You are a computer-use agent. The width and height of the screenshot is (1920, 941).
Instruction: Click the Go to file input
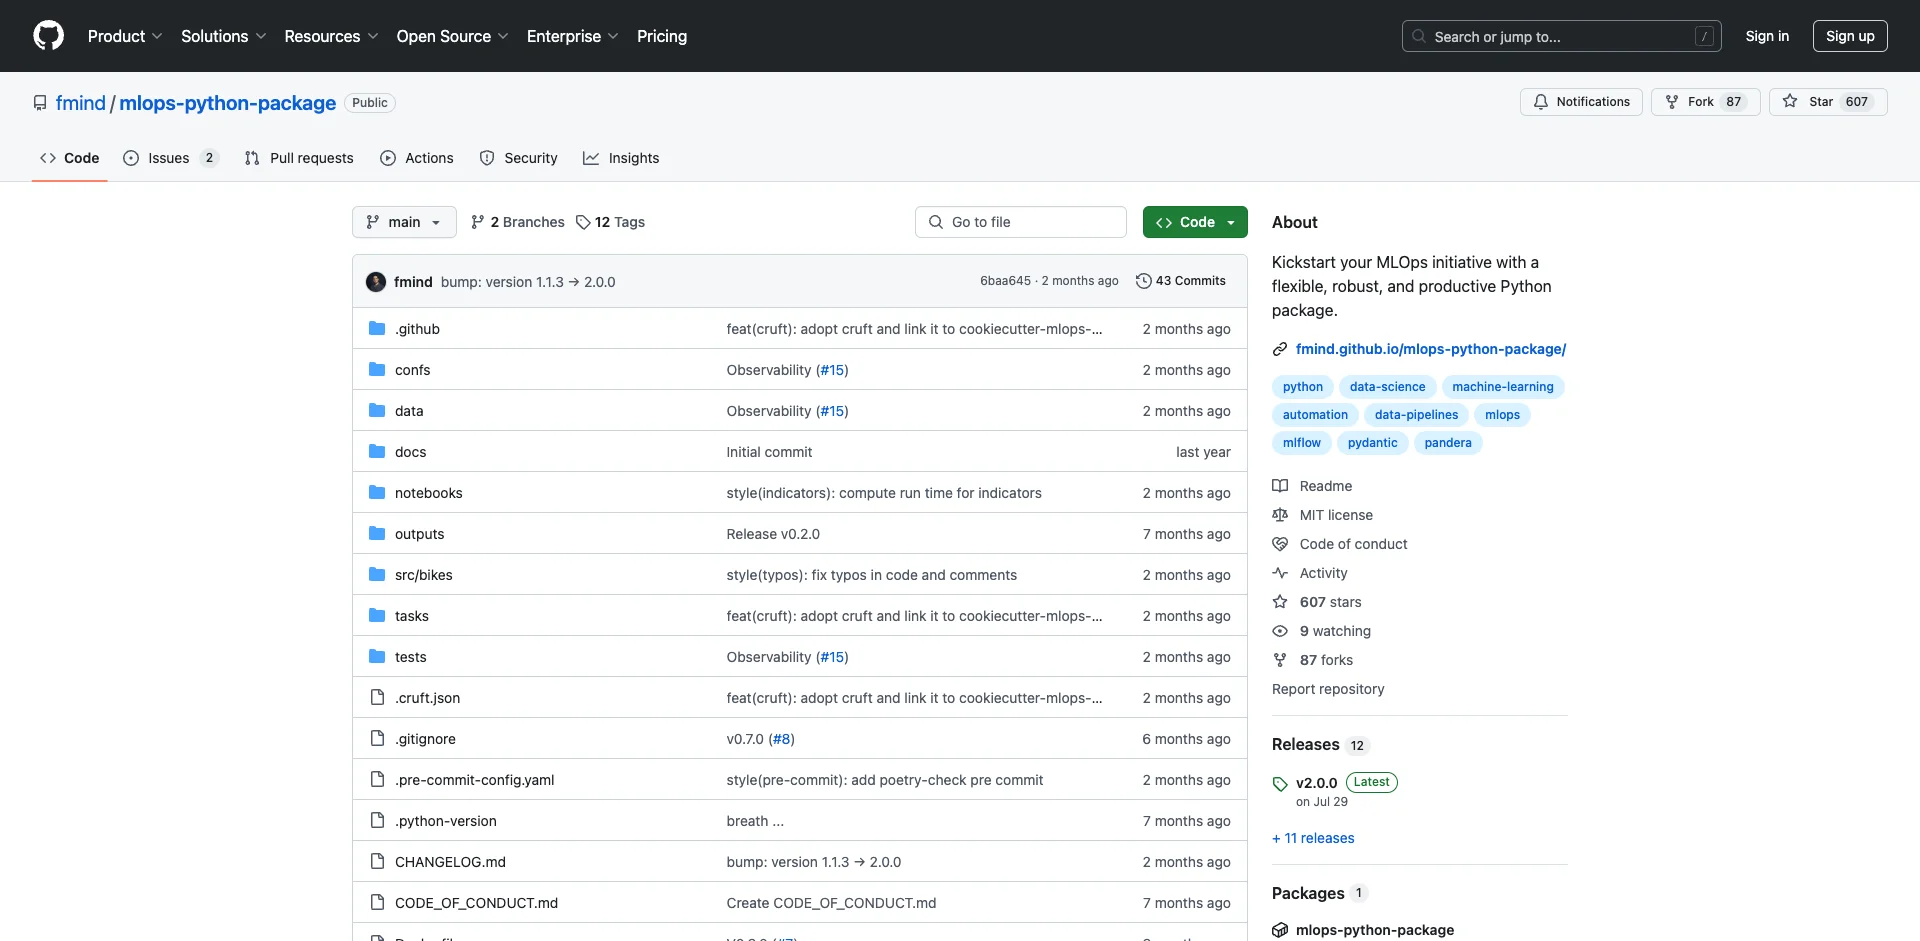coord(1021,222)
